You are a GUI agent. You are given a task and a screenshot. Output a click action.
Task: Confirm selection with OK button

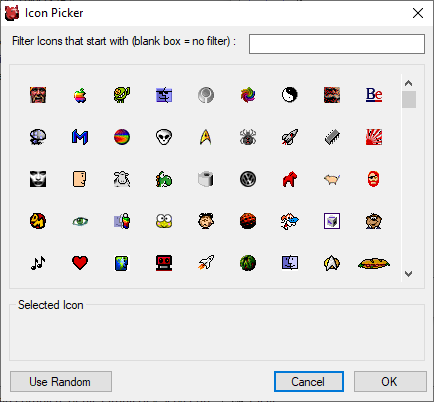(x=390, y=382)
